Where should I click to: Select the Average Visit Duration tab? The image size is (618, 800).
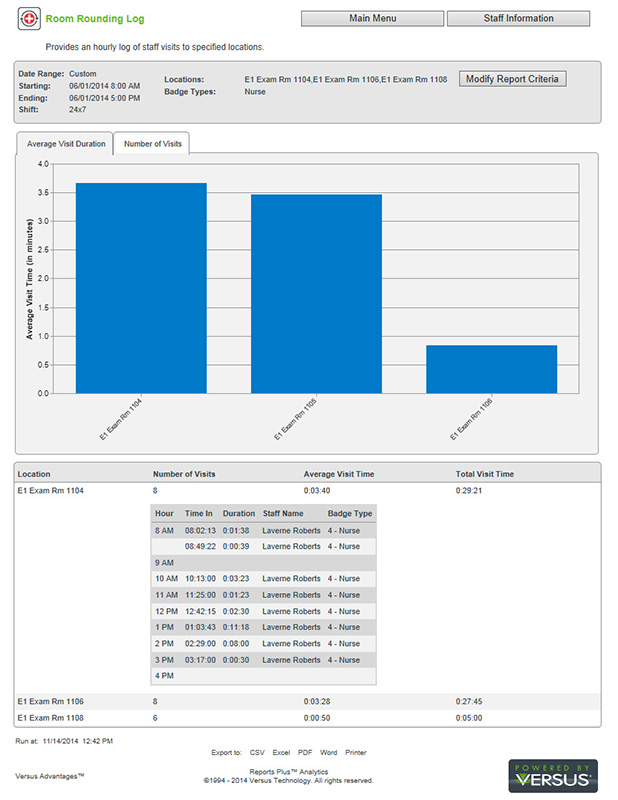click(66, 144)
